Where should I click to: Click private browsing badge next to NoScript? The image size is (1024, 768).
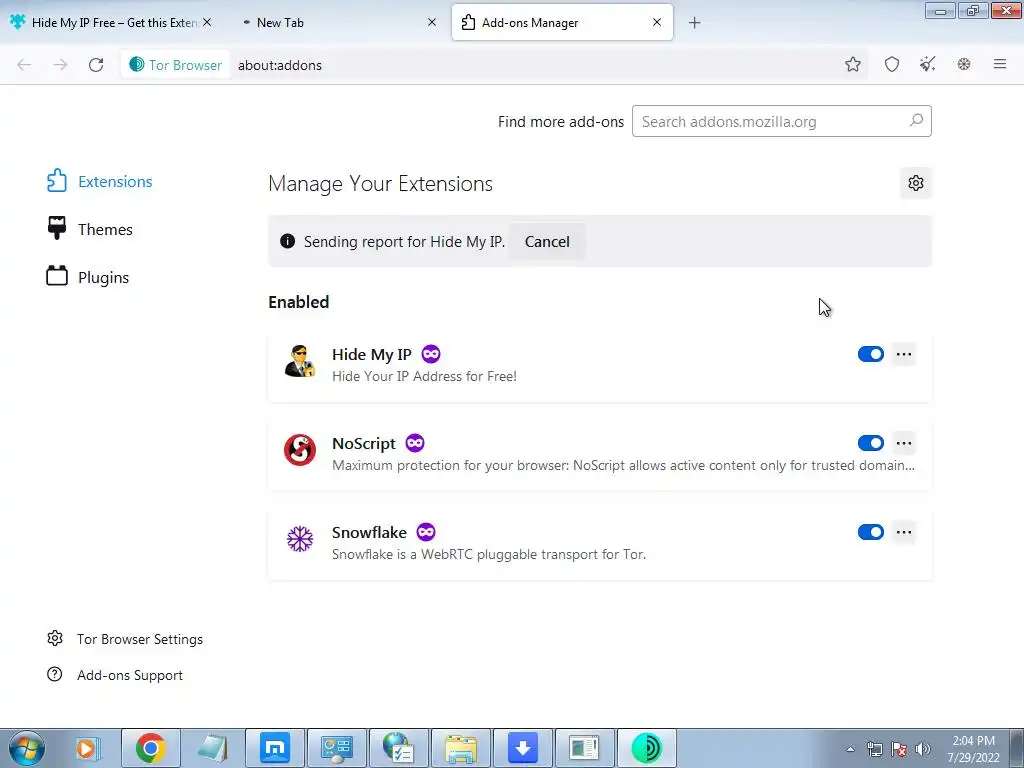[415, 443]
